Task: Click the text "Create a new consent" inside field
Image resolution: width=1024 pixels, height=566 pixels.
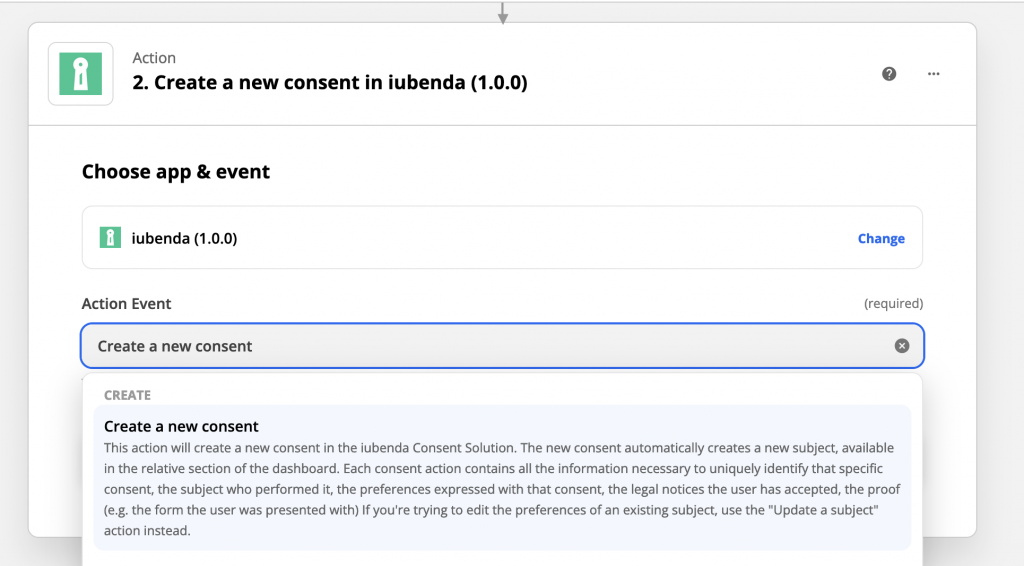Action: [175, 346]
